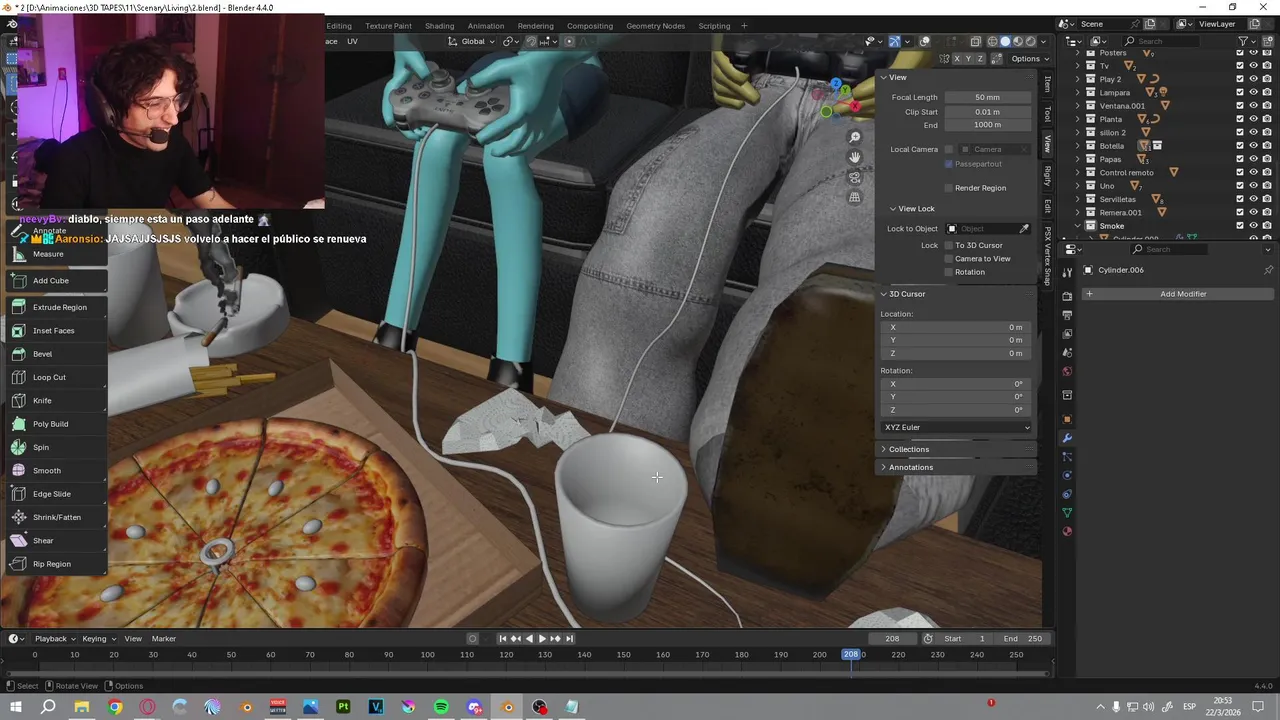1280x720 pixels.
Task: Open the UV menu in viewport header
Action: [352, 41]
